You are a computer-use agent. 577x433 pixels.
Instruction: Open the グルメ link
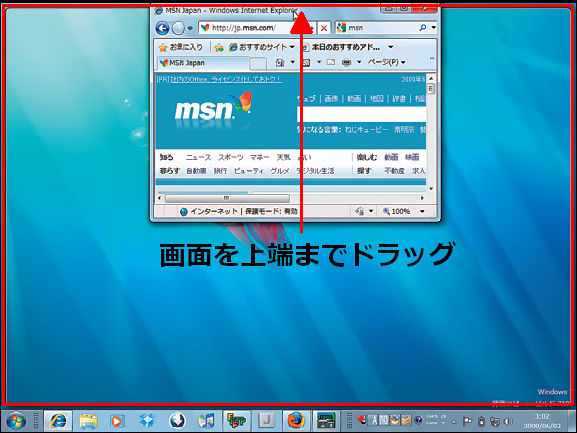tap(280, 171)
